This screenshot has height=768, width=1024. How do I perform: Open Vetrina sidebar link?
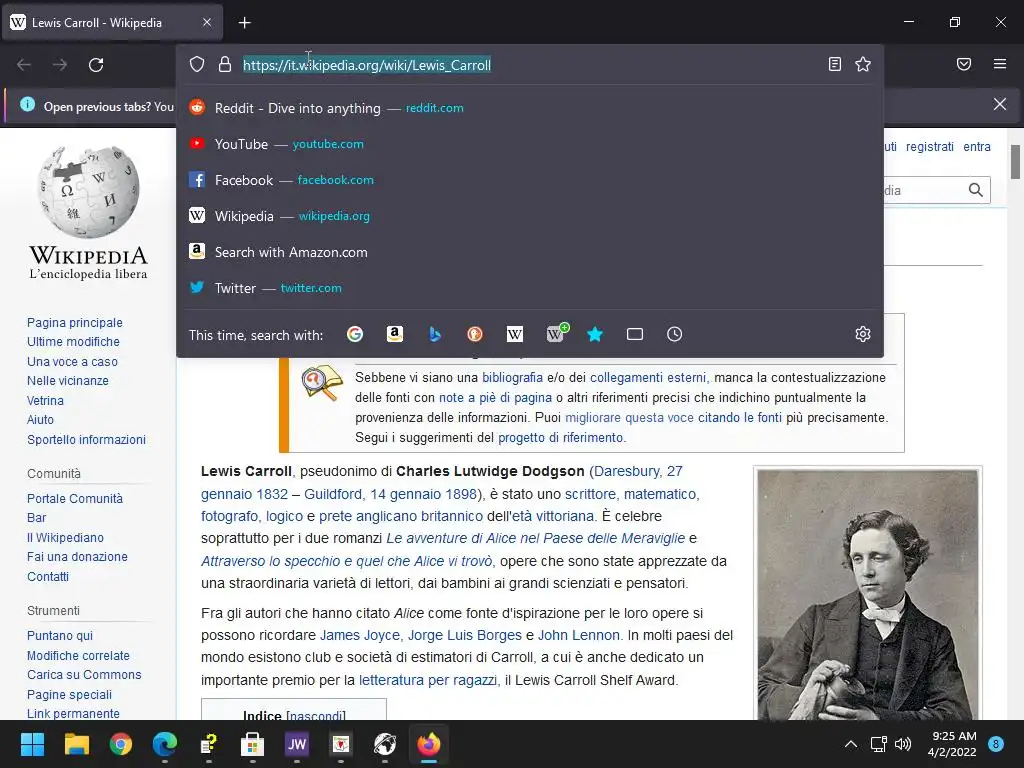(45, 401)
